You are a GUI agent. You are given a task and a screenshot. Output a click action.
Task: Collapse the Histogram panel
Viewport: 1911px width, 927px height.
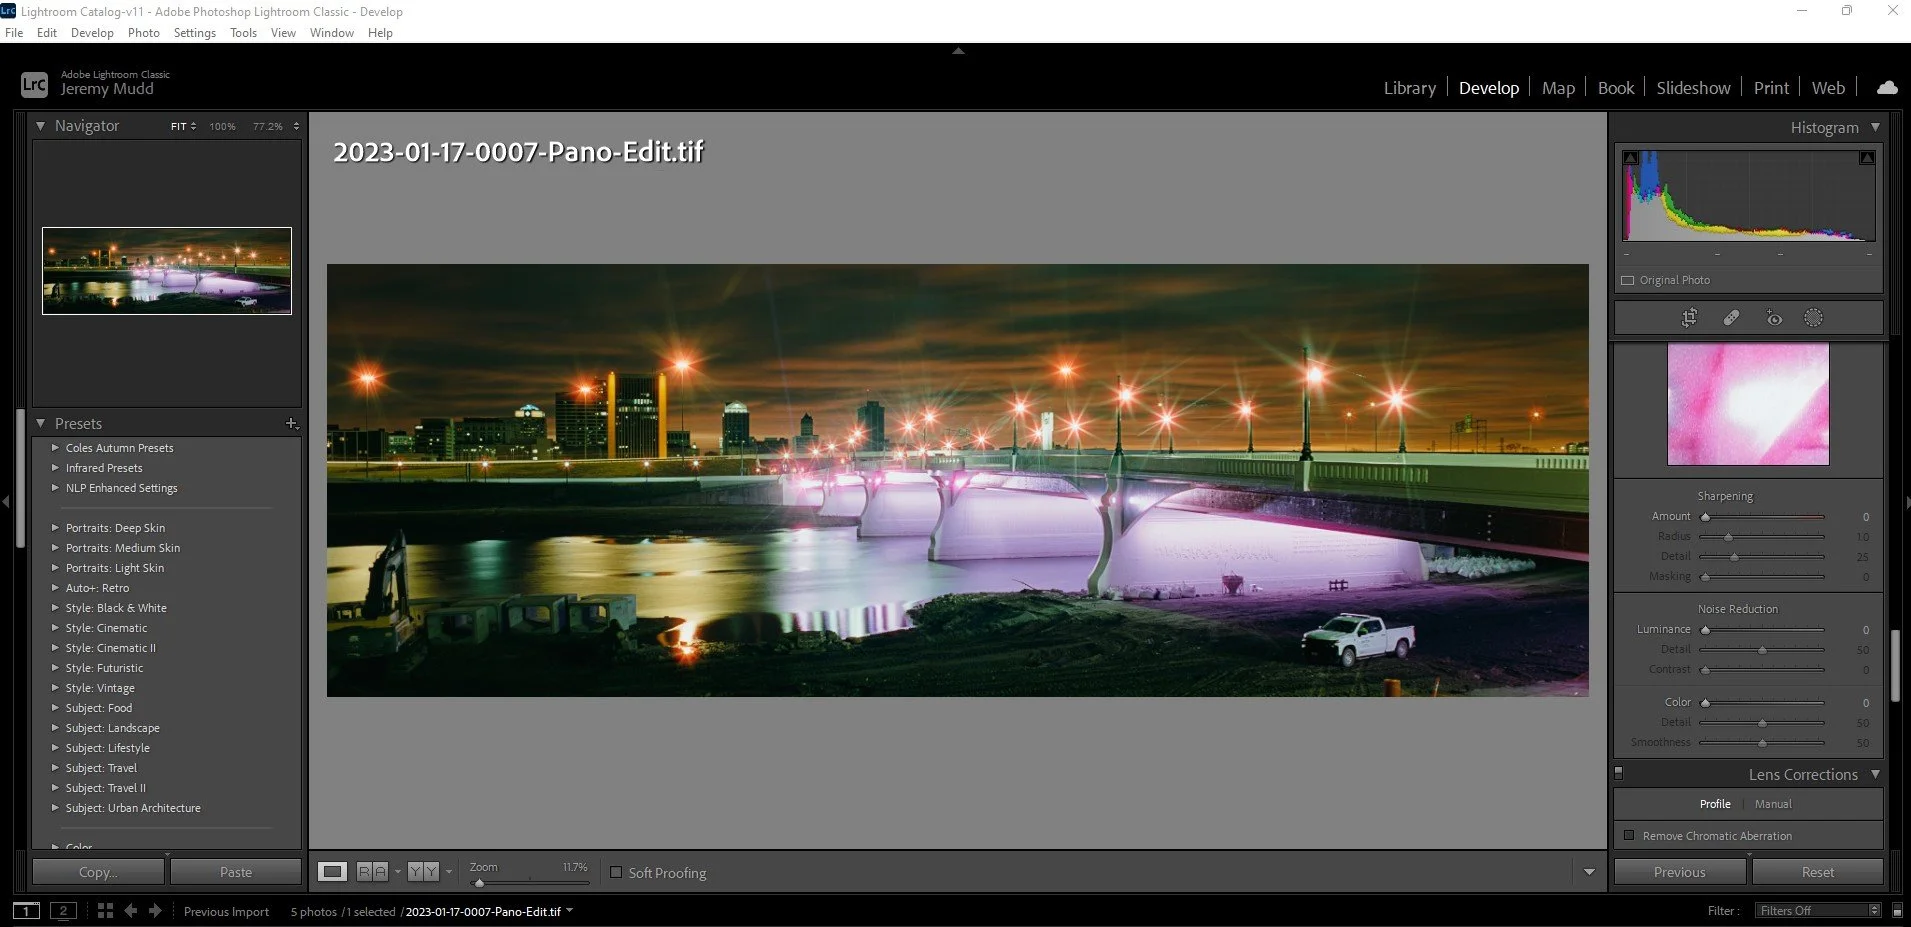(1876, 127)
